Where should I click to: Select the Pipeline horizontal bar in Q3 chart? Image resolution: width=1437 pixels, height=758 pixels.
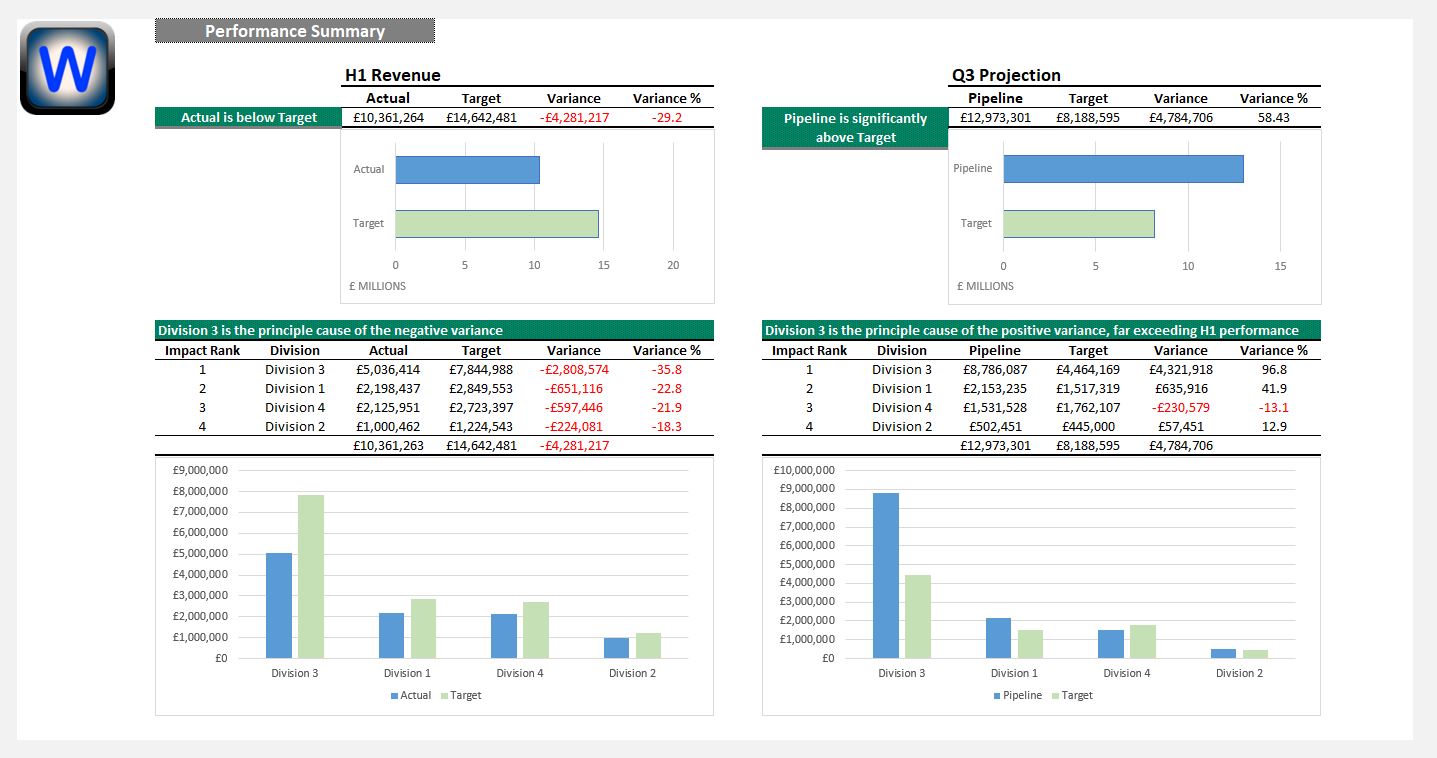(x=1123, y=169)
